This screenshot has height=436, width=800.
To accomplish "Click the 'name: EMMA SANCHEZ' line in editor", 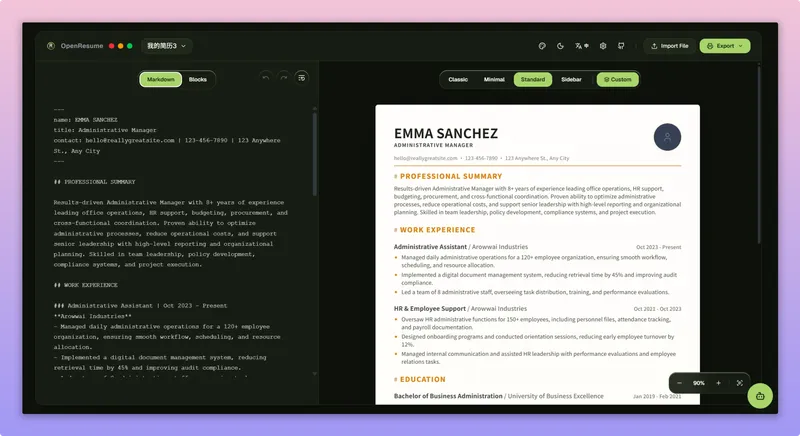I will (85, 120).
